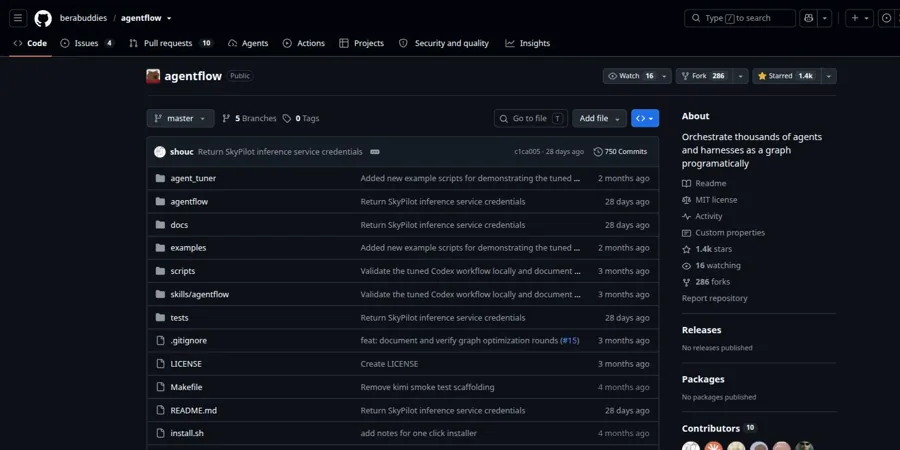Screen dimensions: 900x450
Task: Open Remove kimi smoke test scaffolding commit
Action: pyautogui.click(x=427, y=387)
